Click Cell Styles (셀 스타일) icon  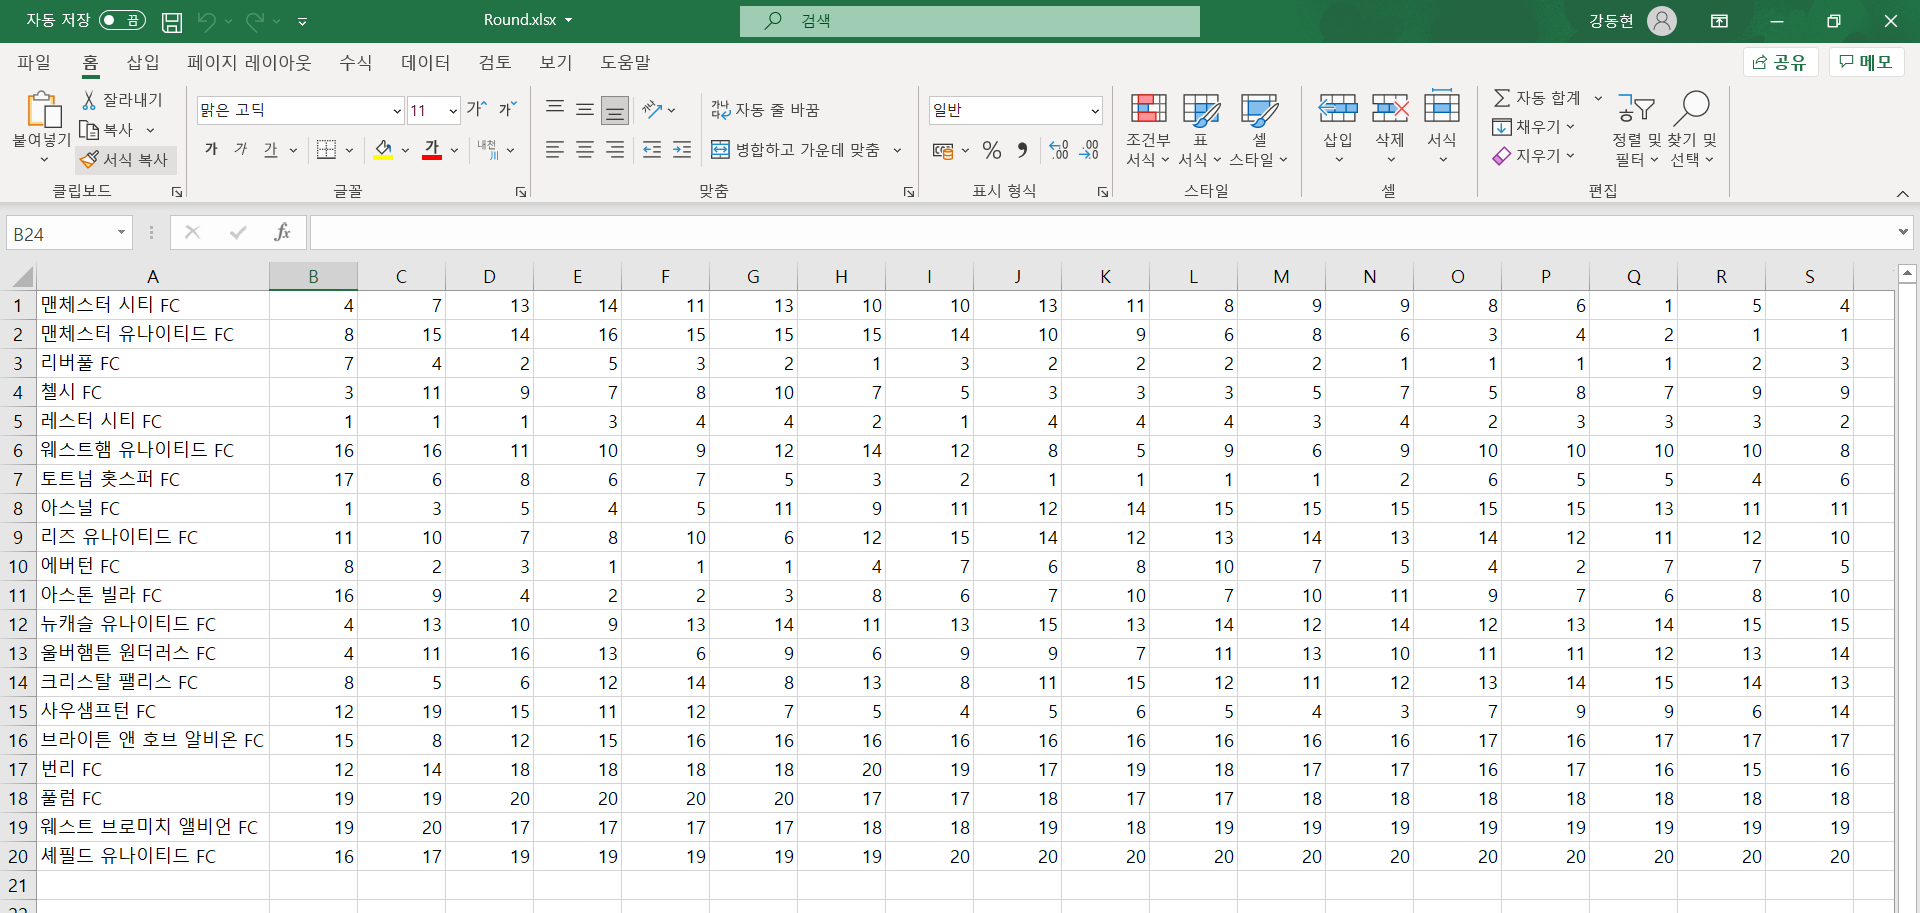1259,108
